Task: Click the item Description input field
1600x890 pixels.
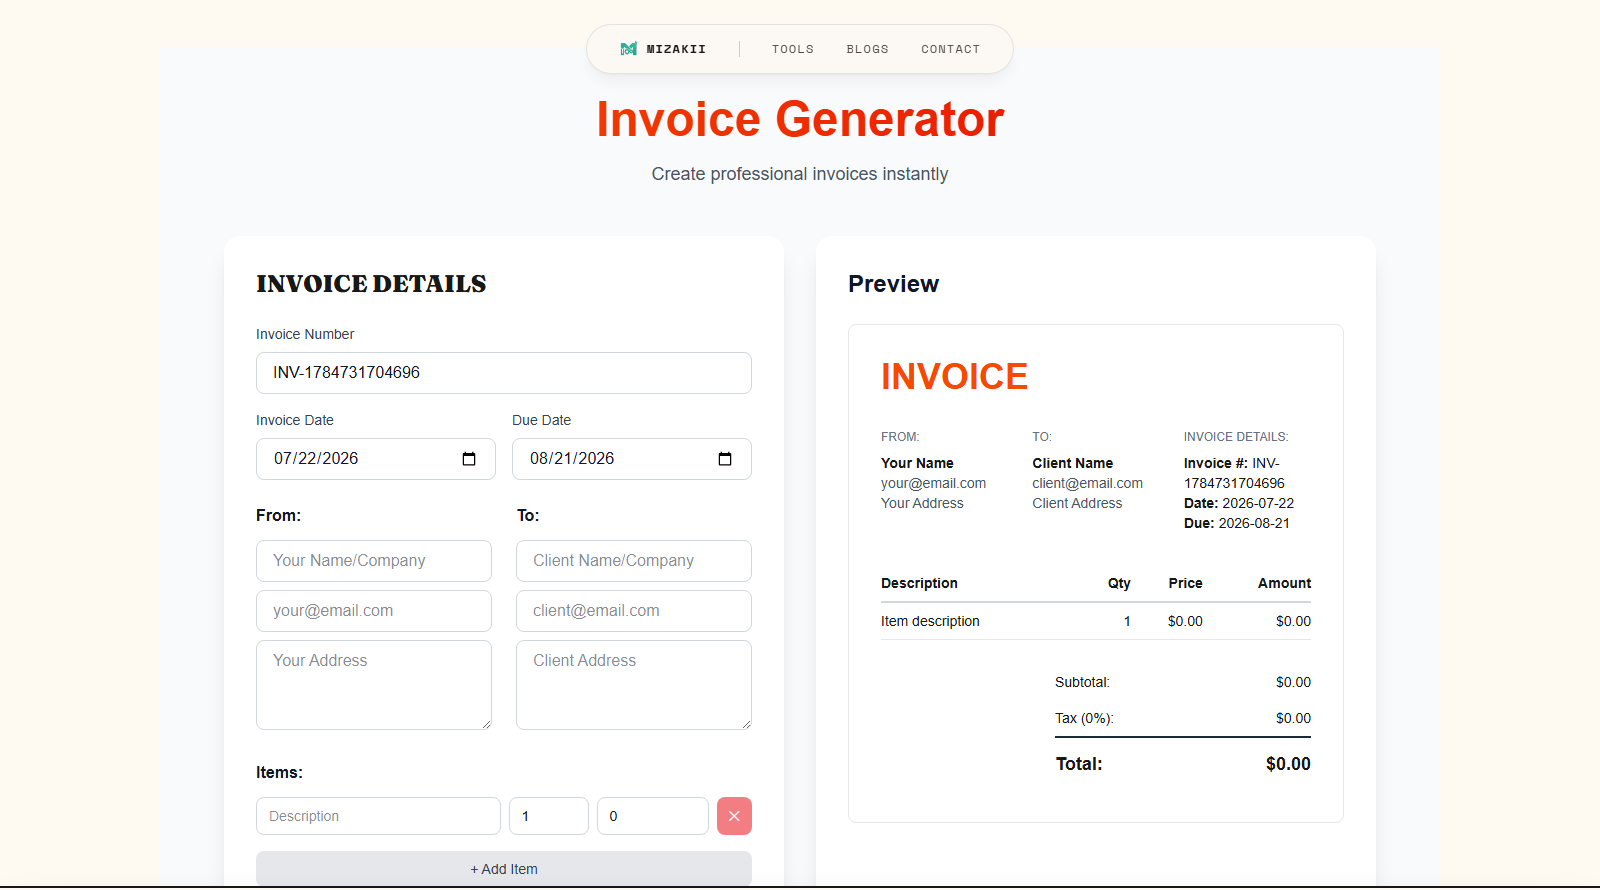Action: (378, 816)
